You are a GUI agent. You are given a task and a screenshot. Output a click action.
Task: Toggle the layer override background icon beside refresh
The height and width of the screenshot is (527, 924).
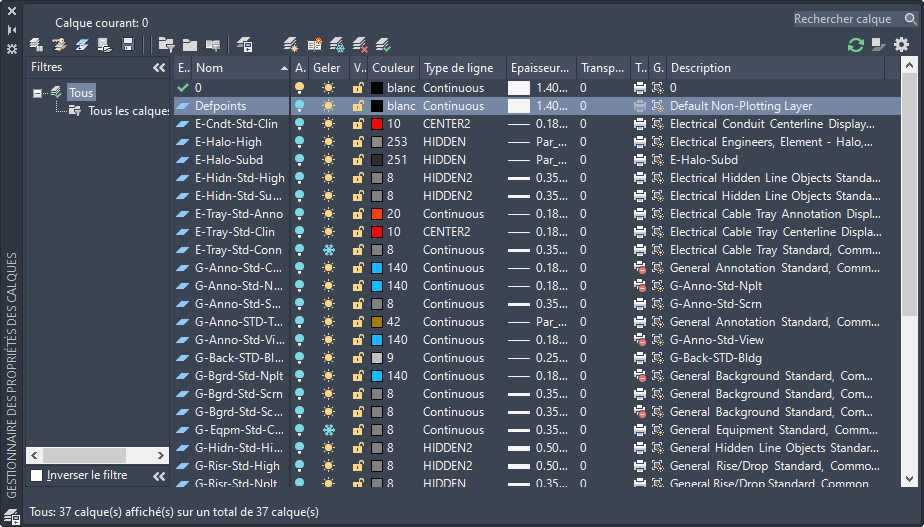click(x=879, y=44)
